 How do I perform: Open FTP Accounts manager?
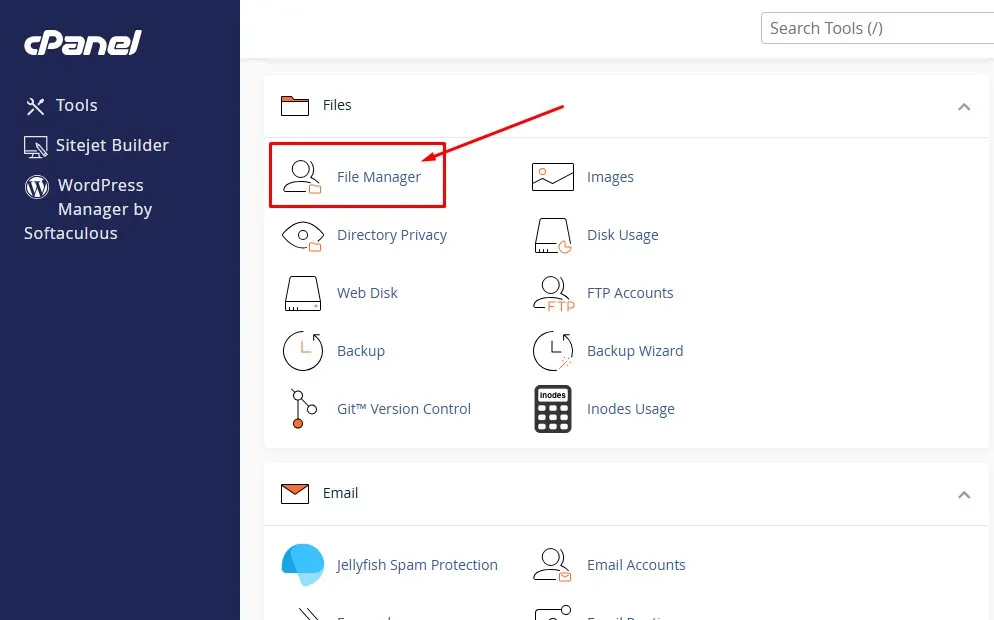pos(630,293)
